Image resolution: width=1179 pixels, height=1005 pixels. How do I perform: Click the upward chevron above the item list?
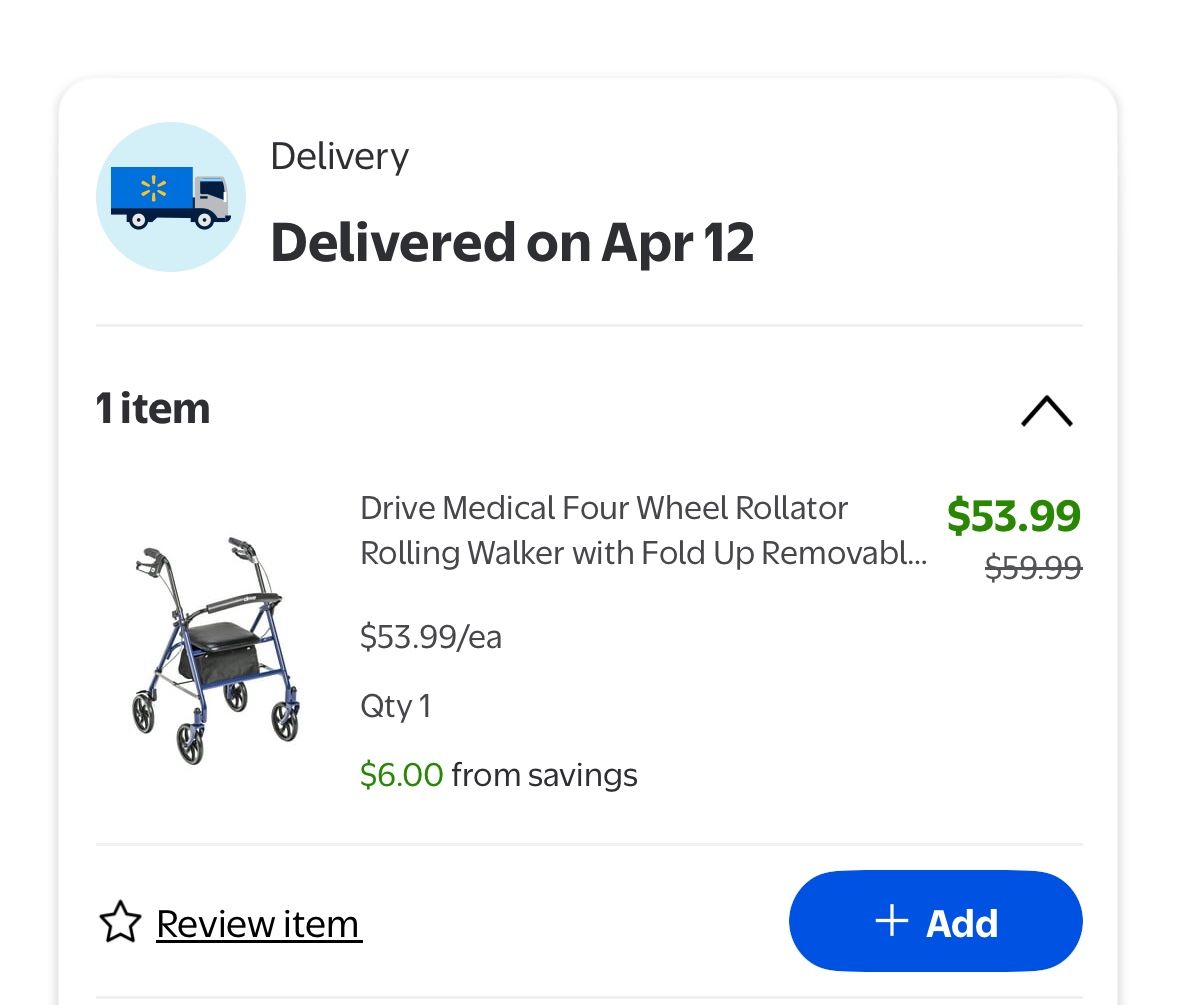(1046, 411)
